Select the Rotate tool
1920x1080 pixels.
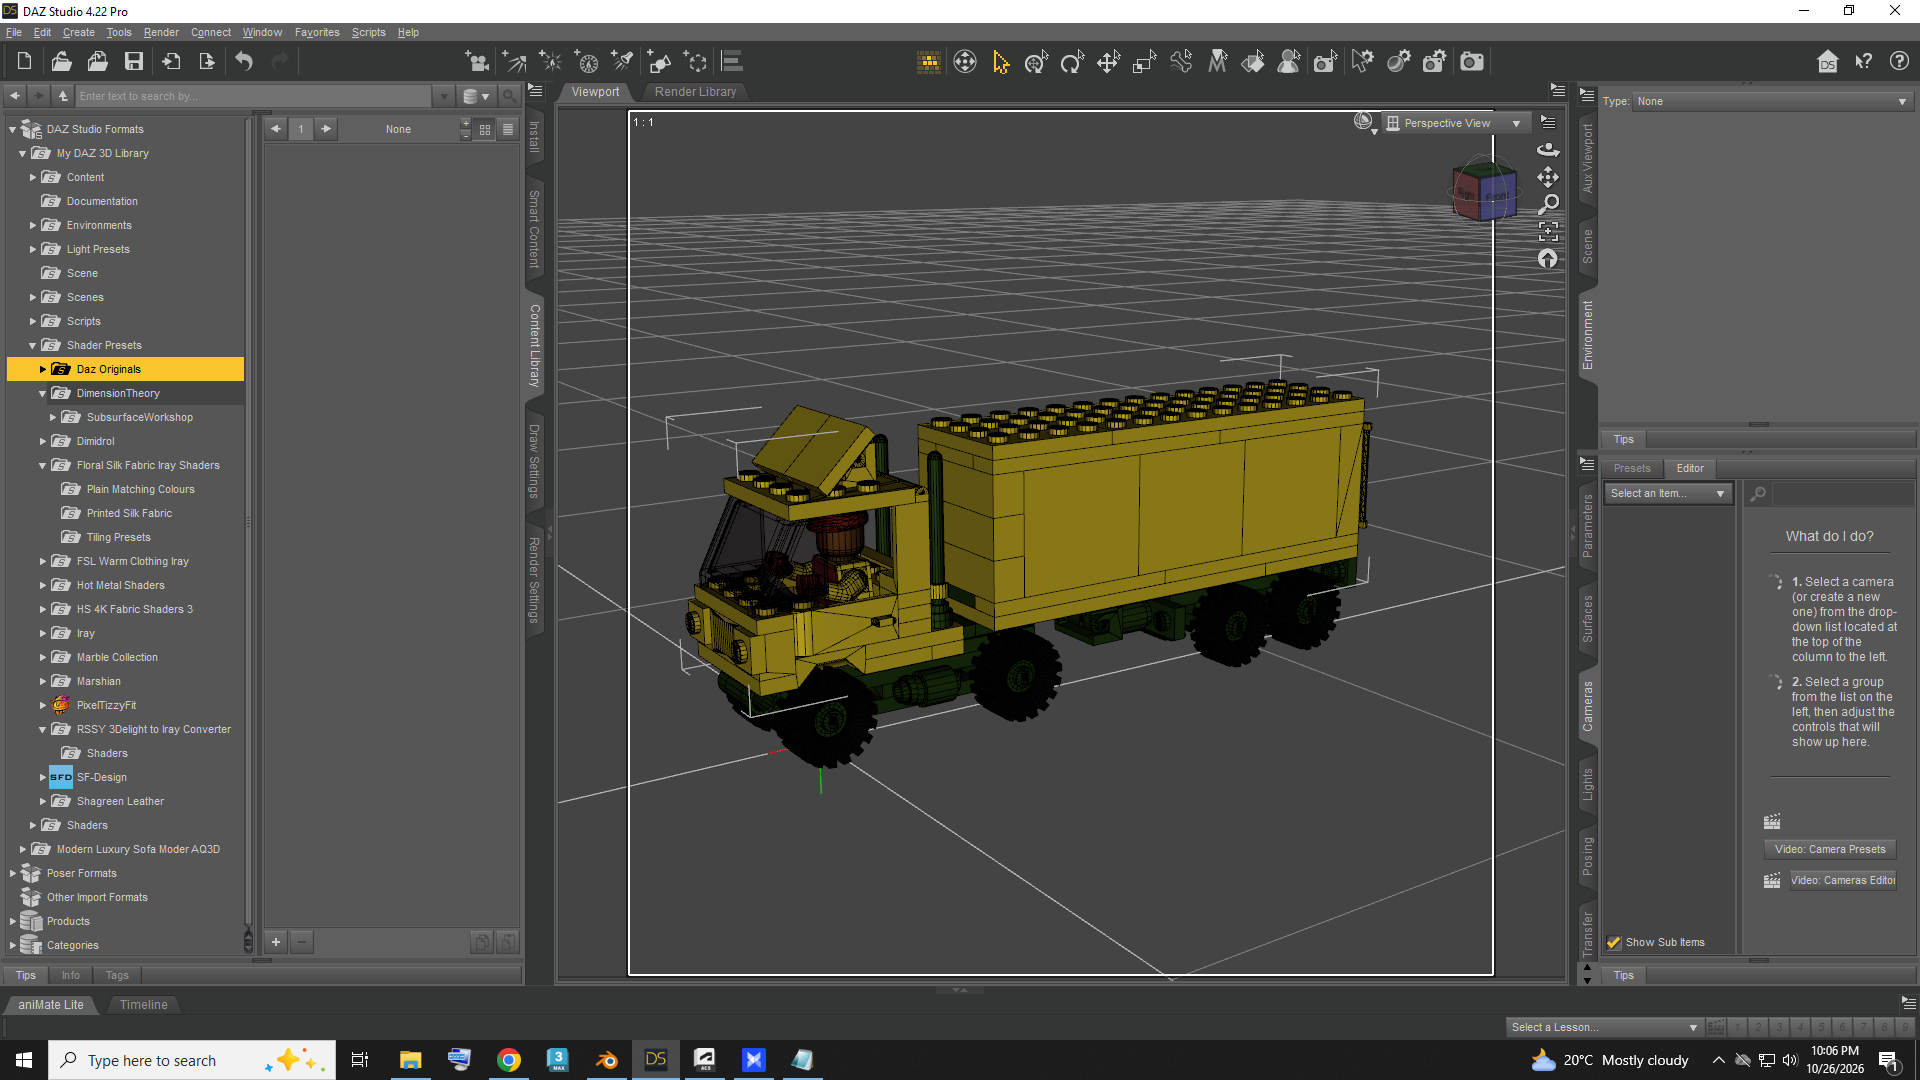pos(1072,62)
